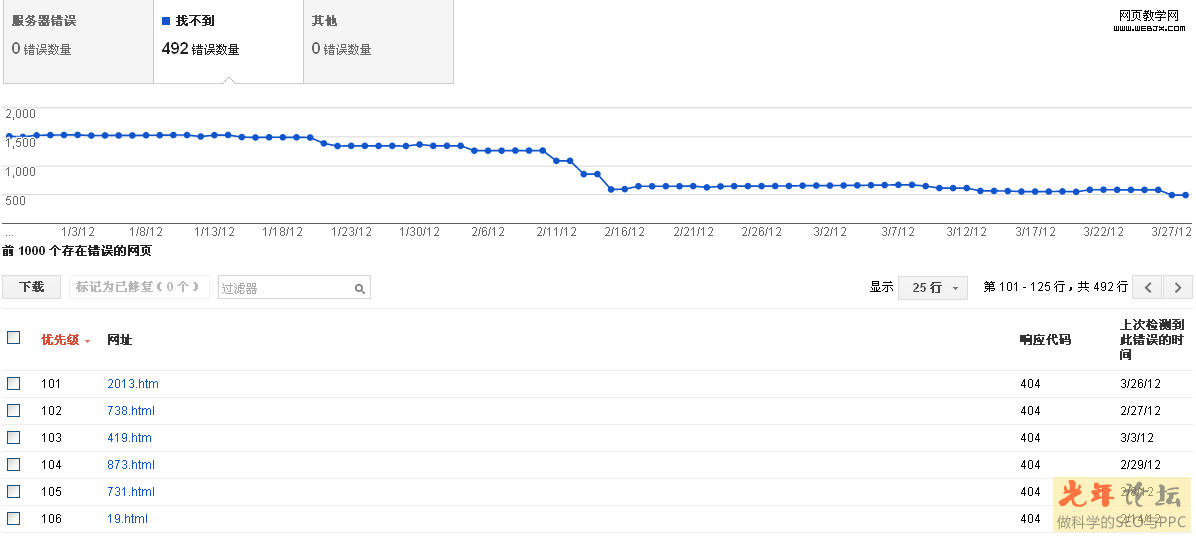The height and width of the screenshot is (537, 1196).
Task: Select checkbox next to 873.html
Action: tap(14, 464)
